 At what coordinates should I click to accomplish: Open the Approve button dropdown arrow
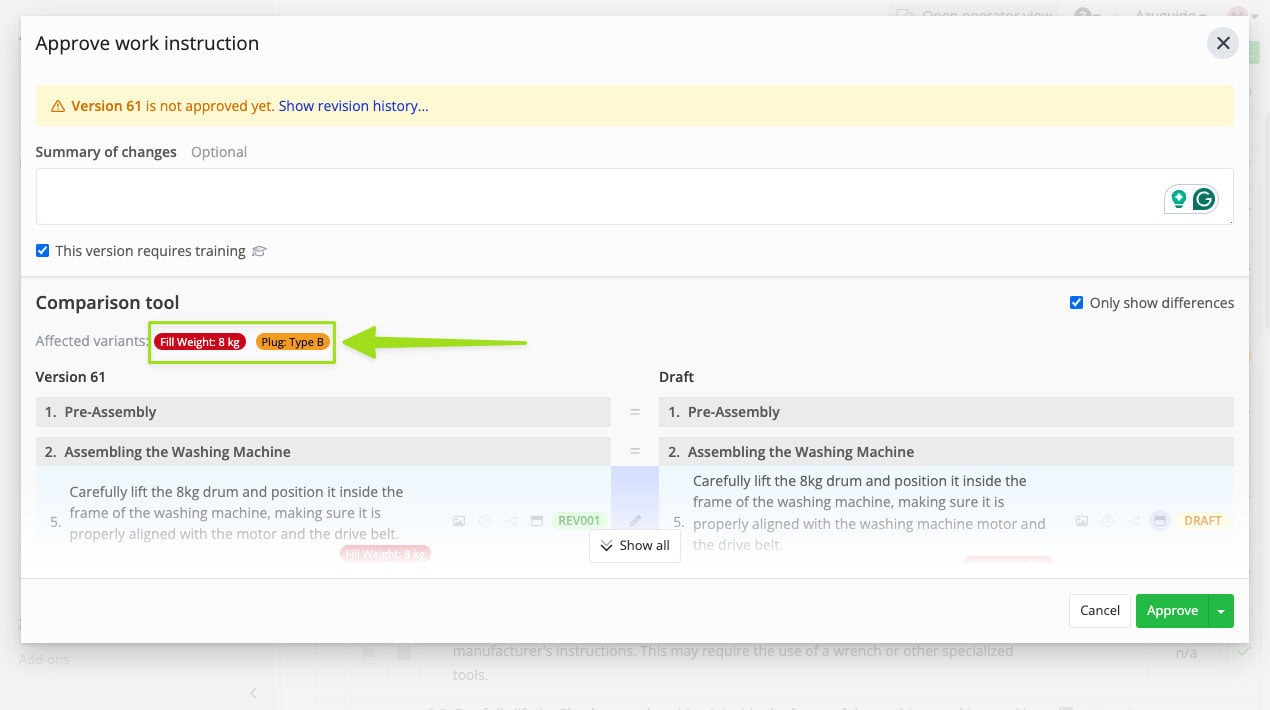pos(1221,610)
